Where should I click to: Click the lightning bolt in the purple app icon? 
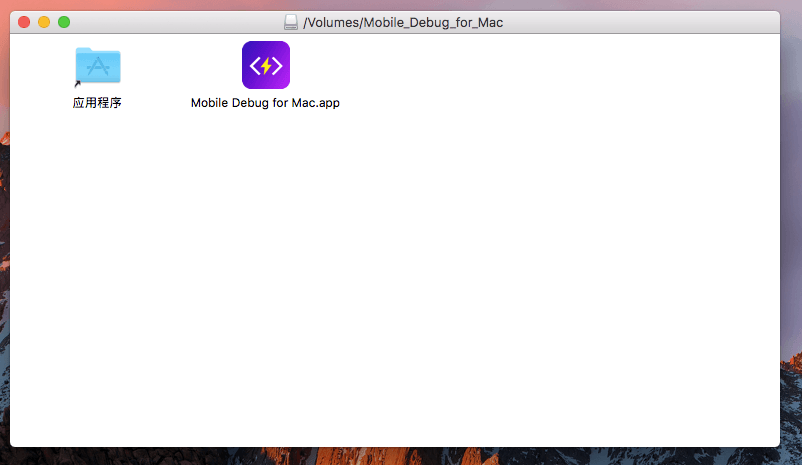(x=266, y=66)
